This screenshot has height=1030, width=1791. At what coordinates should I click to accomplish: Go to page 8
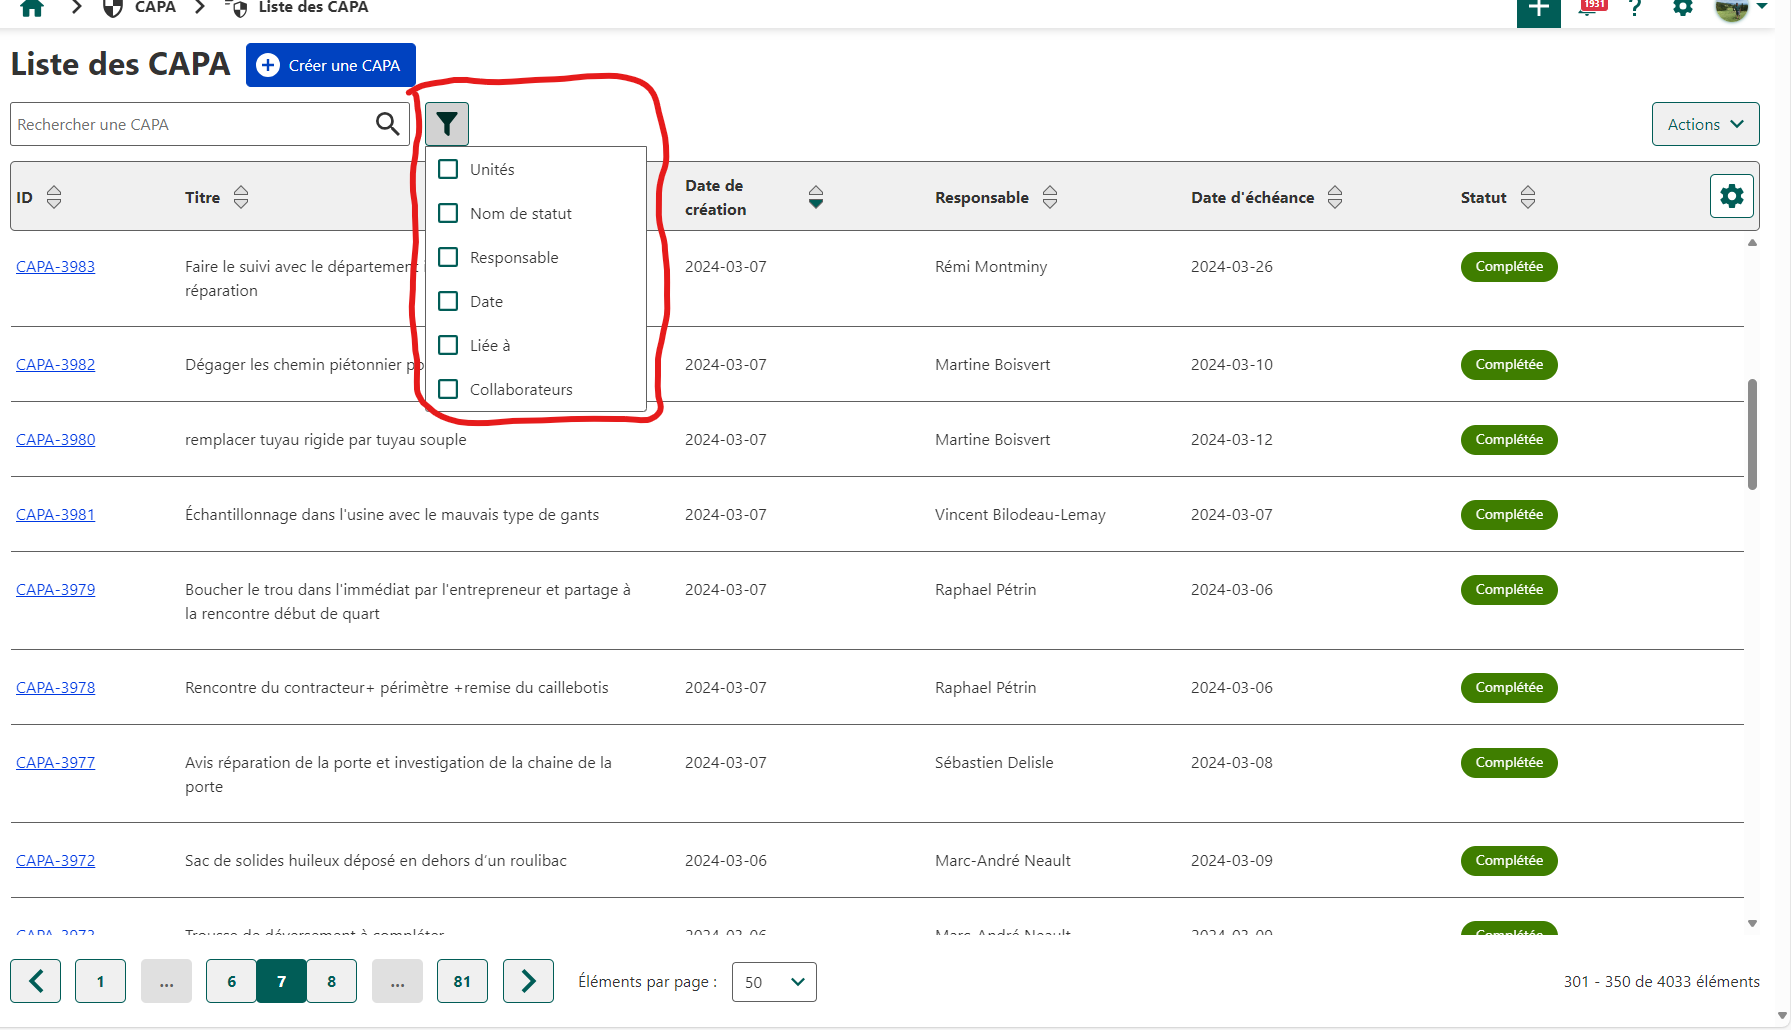click(x=332, y=981)
